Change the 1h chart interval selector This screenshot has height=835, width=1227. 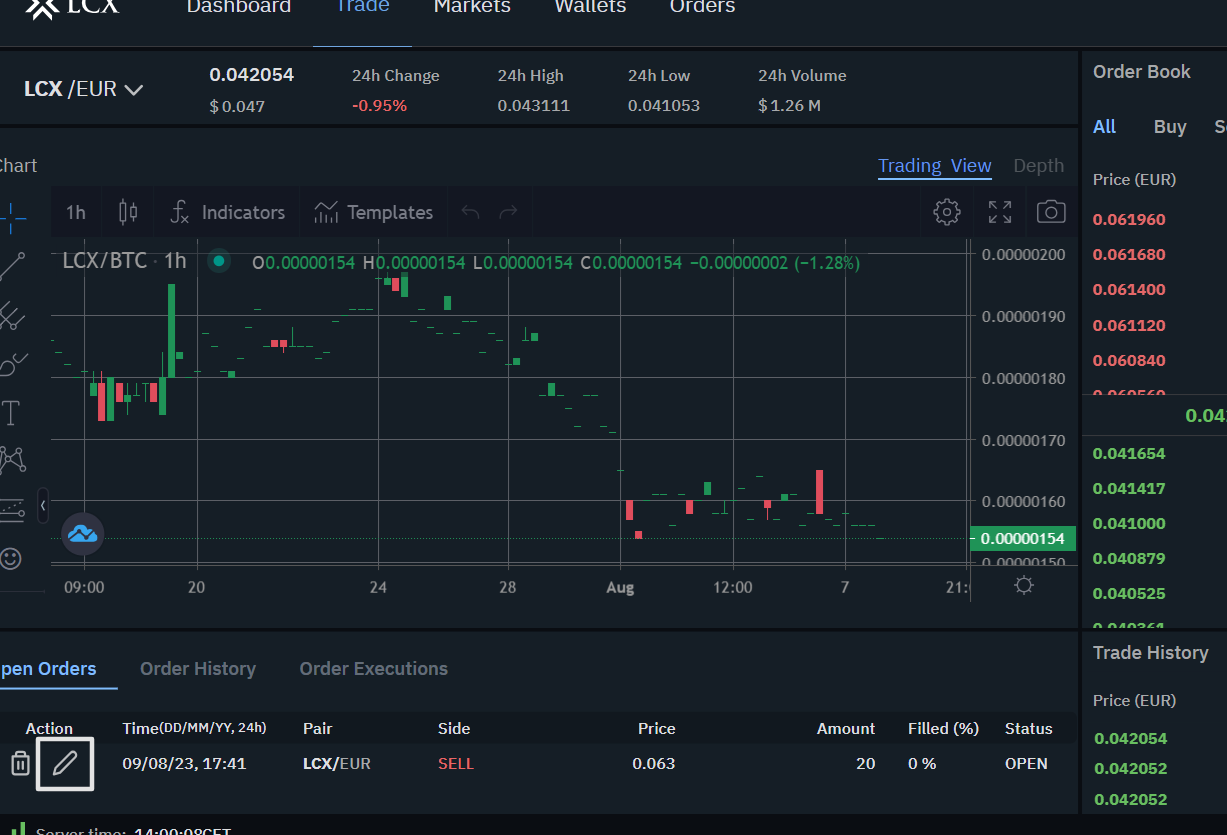76,212
